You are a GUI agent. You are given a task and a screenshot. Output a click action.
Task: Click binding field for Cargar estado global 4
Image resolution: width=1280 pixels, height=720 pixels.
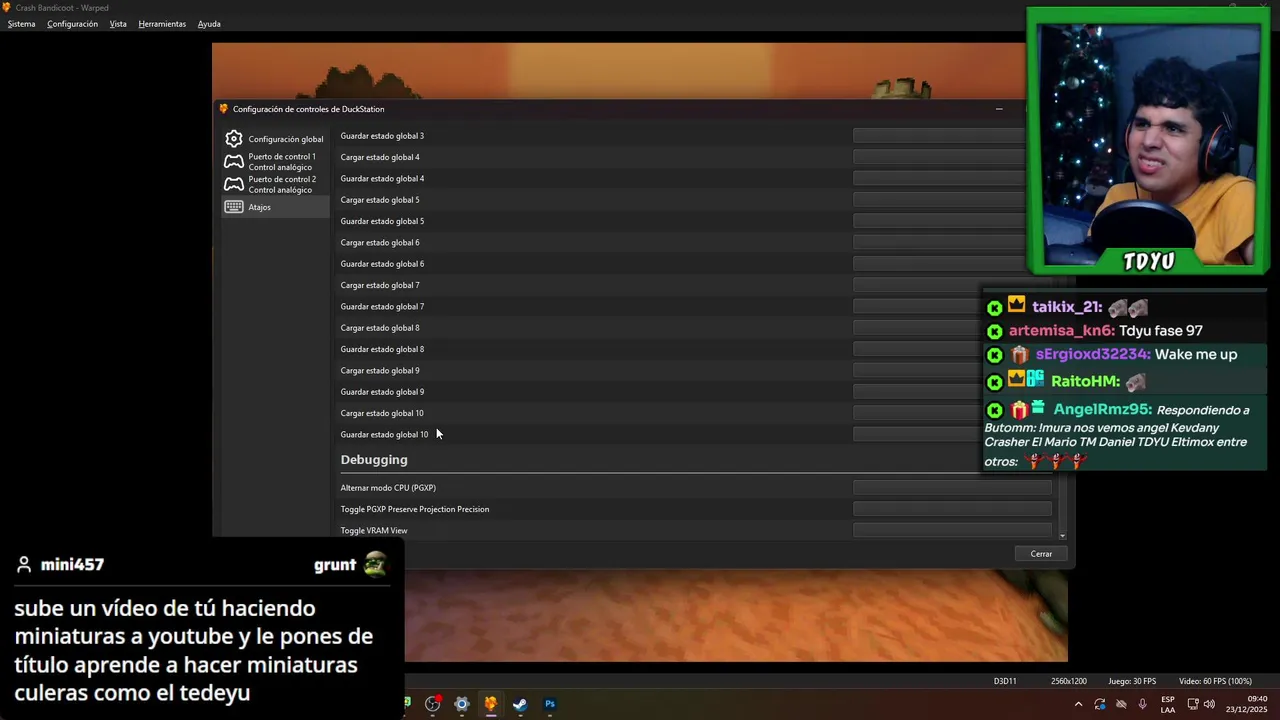(939, 157)
